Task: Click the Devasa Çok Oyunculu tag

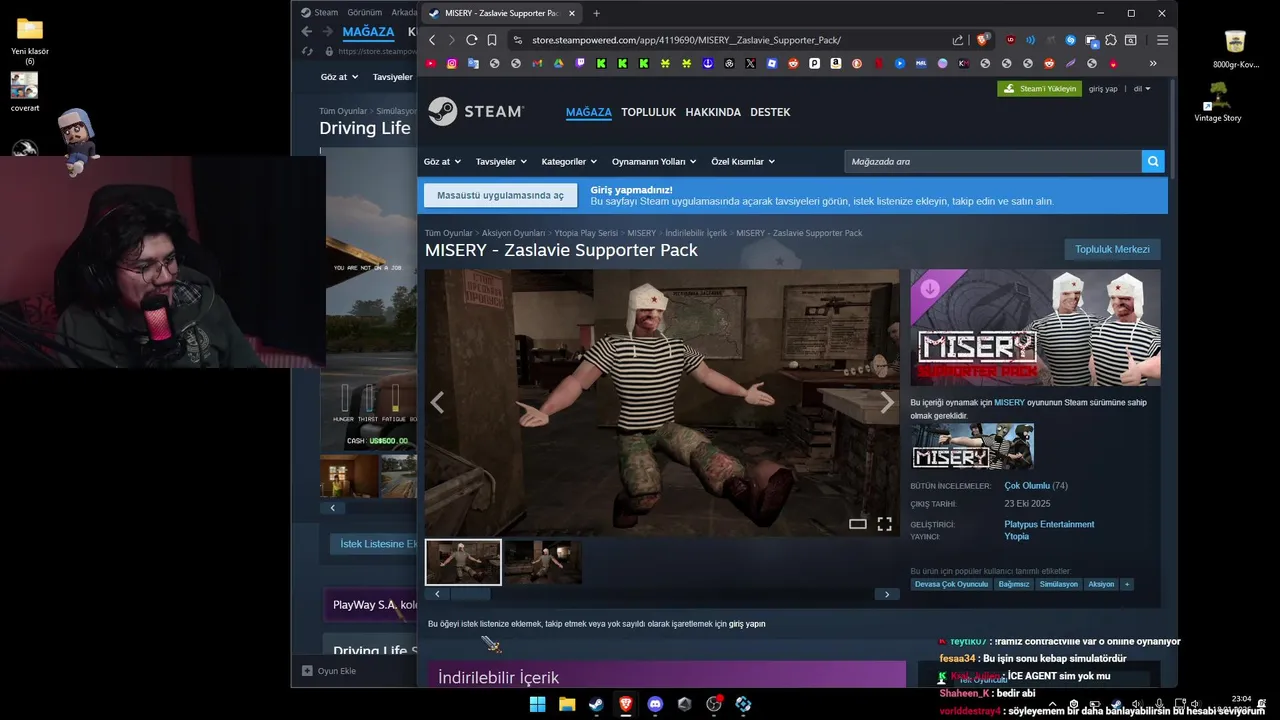Action: [951, 584]
